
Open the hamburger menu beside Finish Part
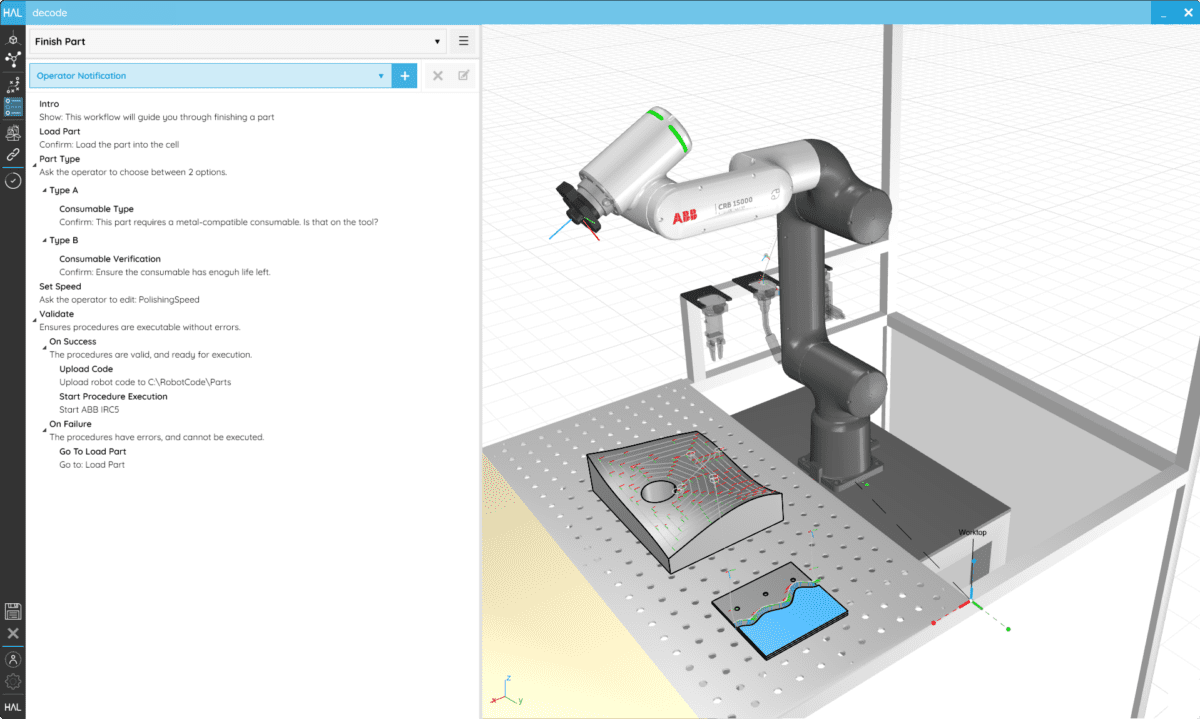pyautogui.click(x=463, y=42)
